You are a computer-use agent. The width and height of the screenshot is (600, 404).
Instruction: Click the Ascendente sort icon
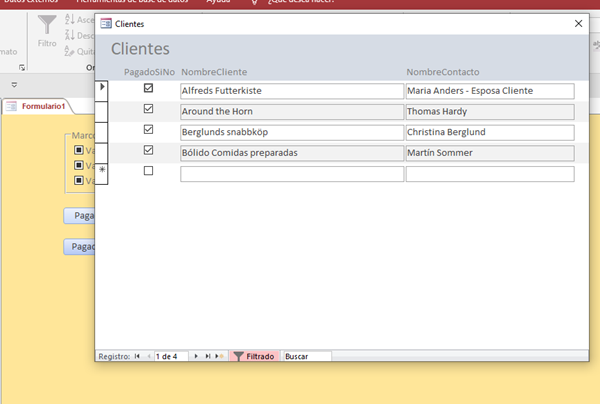(70, 19)
